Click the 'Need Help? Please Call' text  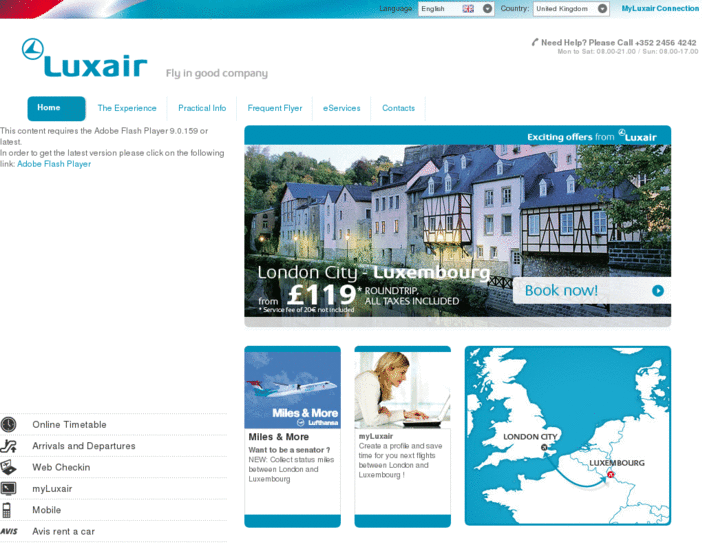[x=587, y=42]
